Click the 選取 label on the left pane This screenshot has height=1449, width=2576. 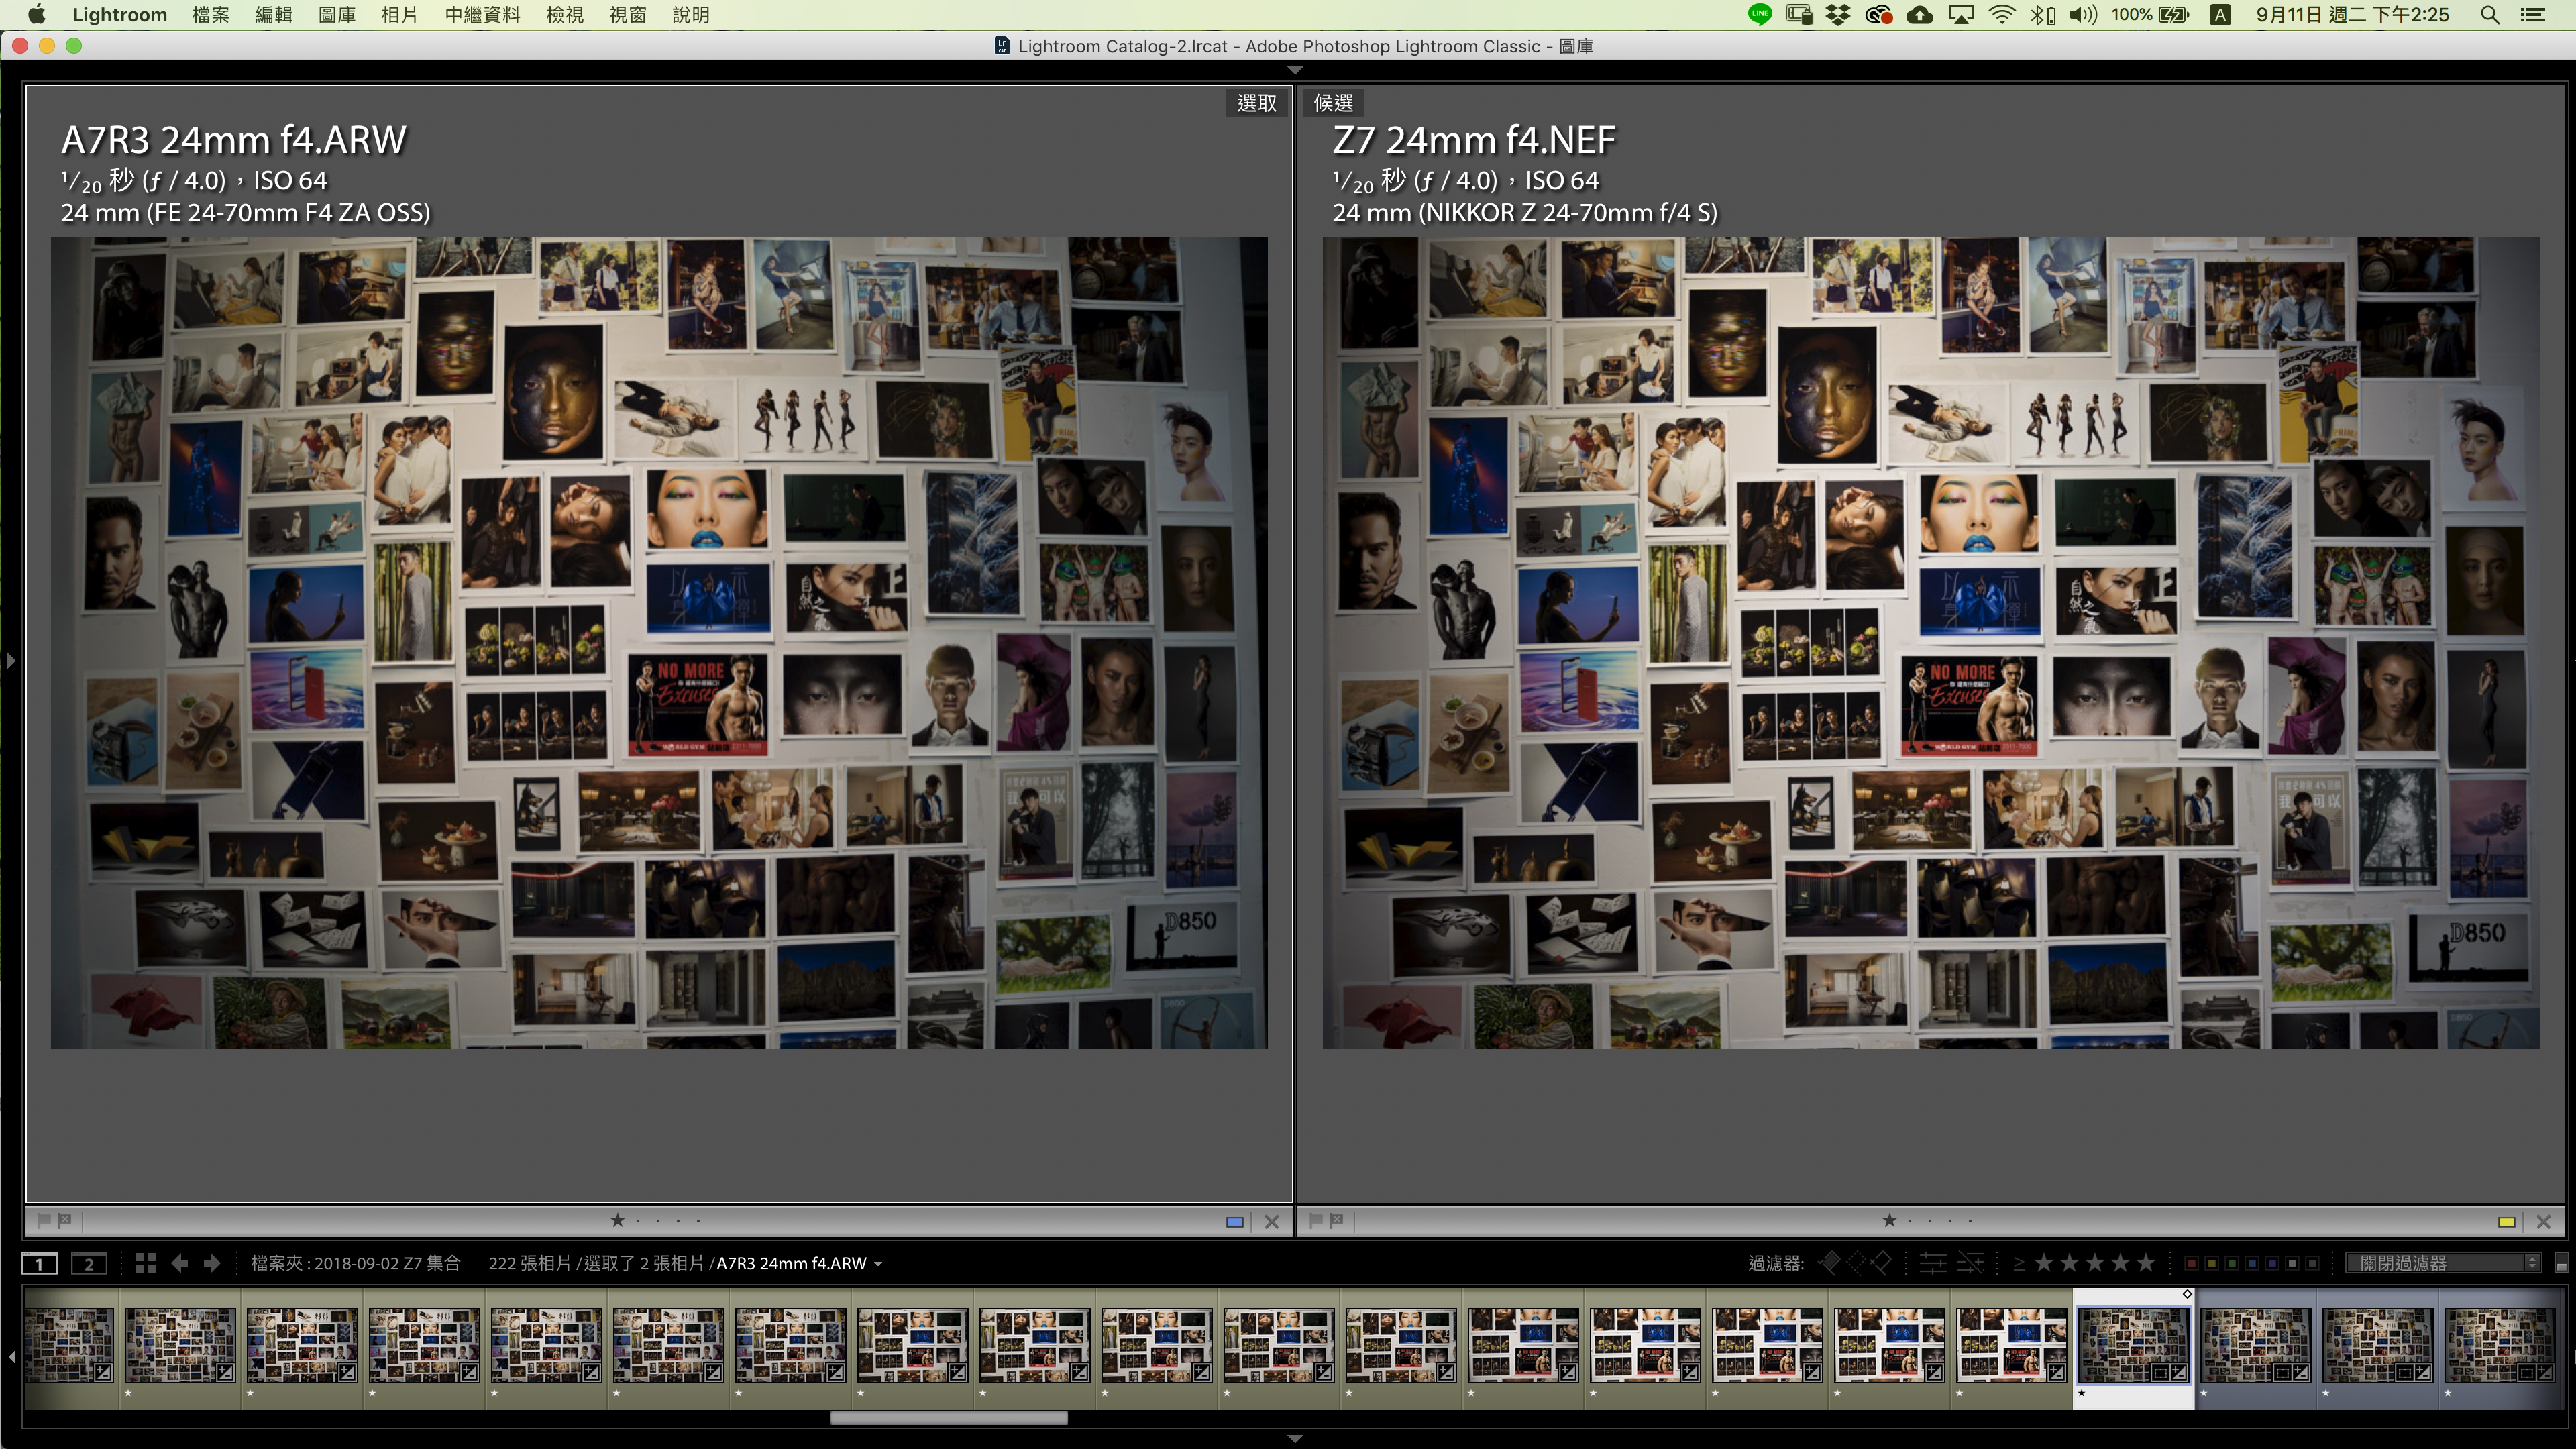pos(1256,103)
